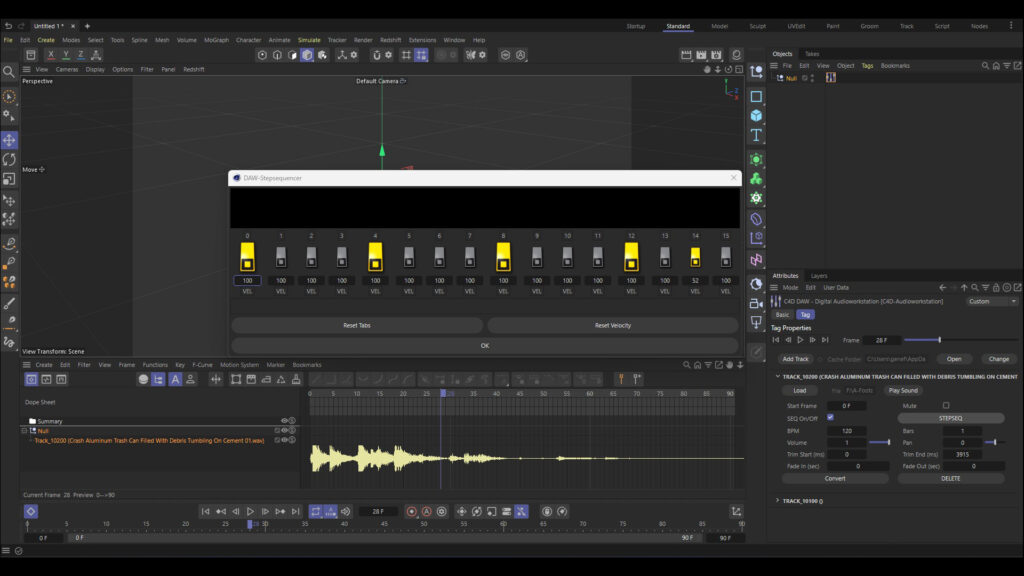Click Attributes lock icon
Screen dimensions: 1024x576
pyautogui.click(x=996, y=287)
